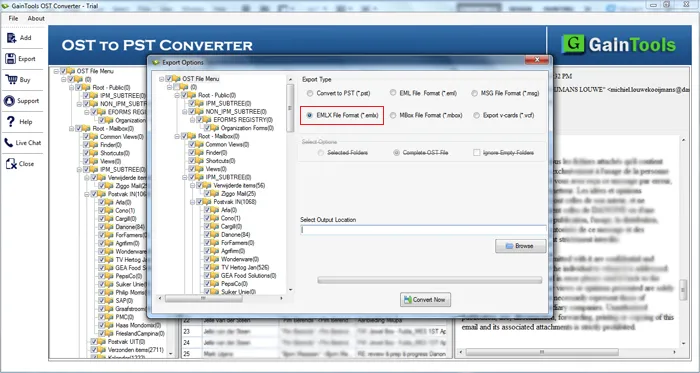Close the Export Options dialog

pyautogui.click(x=537, y=59)
